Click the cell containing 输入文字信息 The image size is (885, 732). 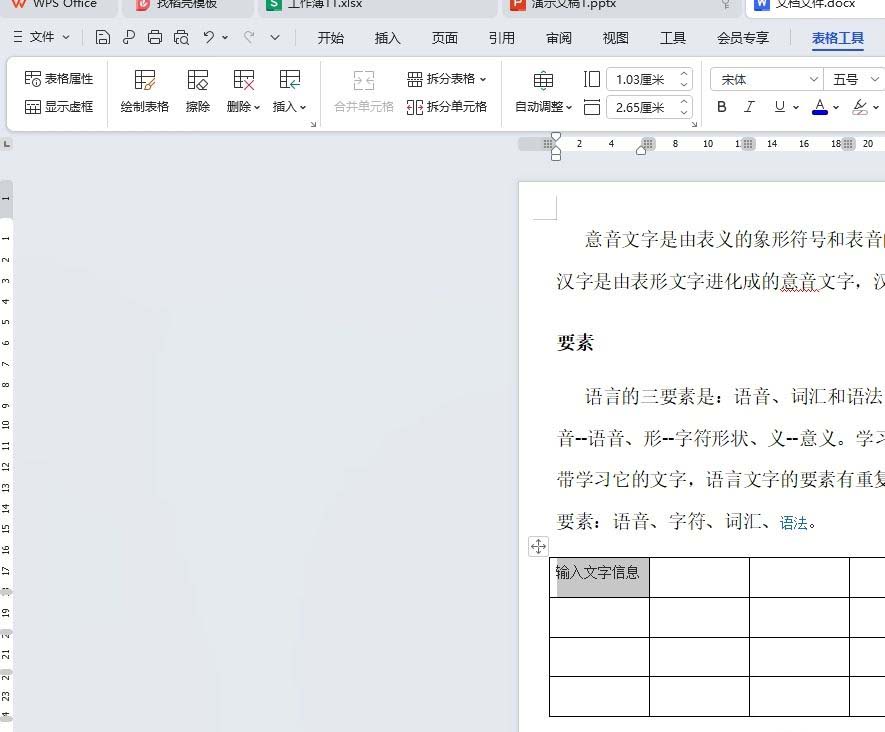[599, 577]
